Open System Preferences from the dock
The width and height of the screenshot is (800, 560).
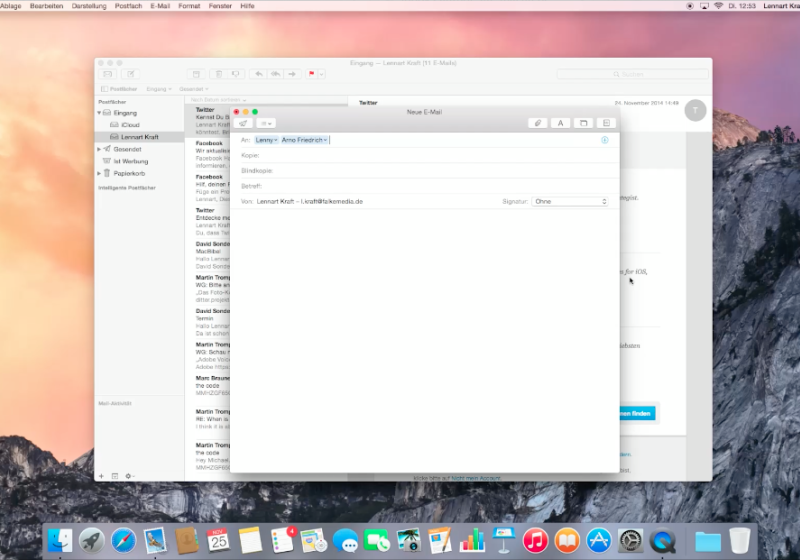[x=631, y=541]
